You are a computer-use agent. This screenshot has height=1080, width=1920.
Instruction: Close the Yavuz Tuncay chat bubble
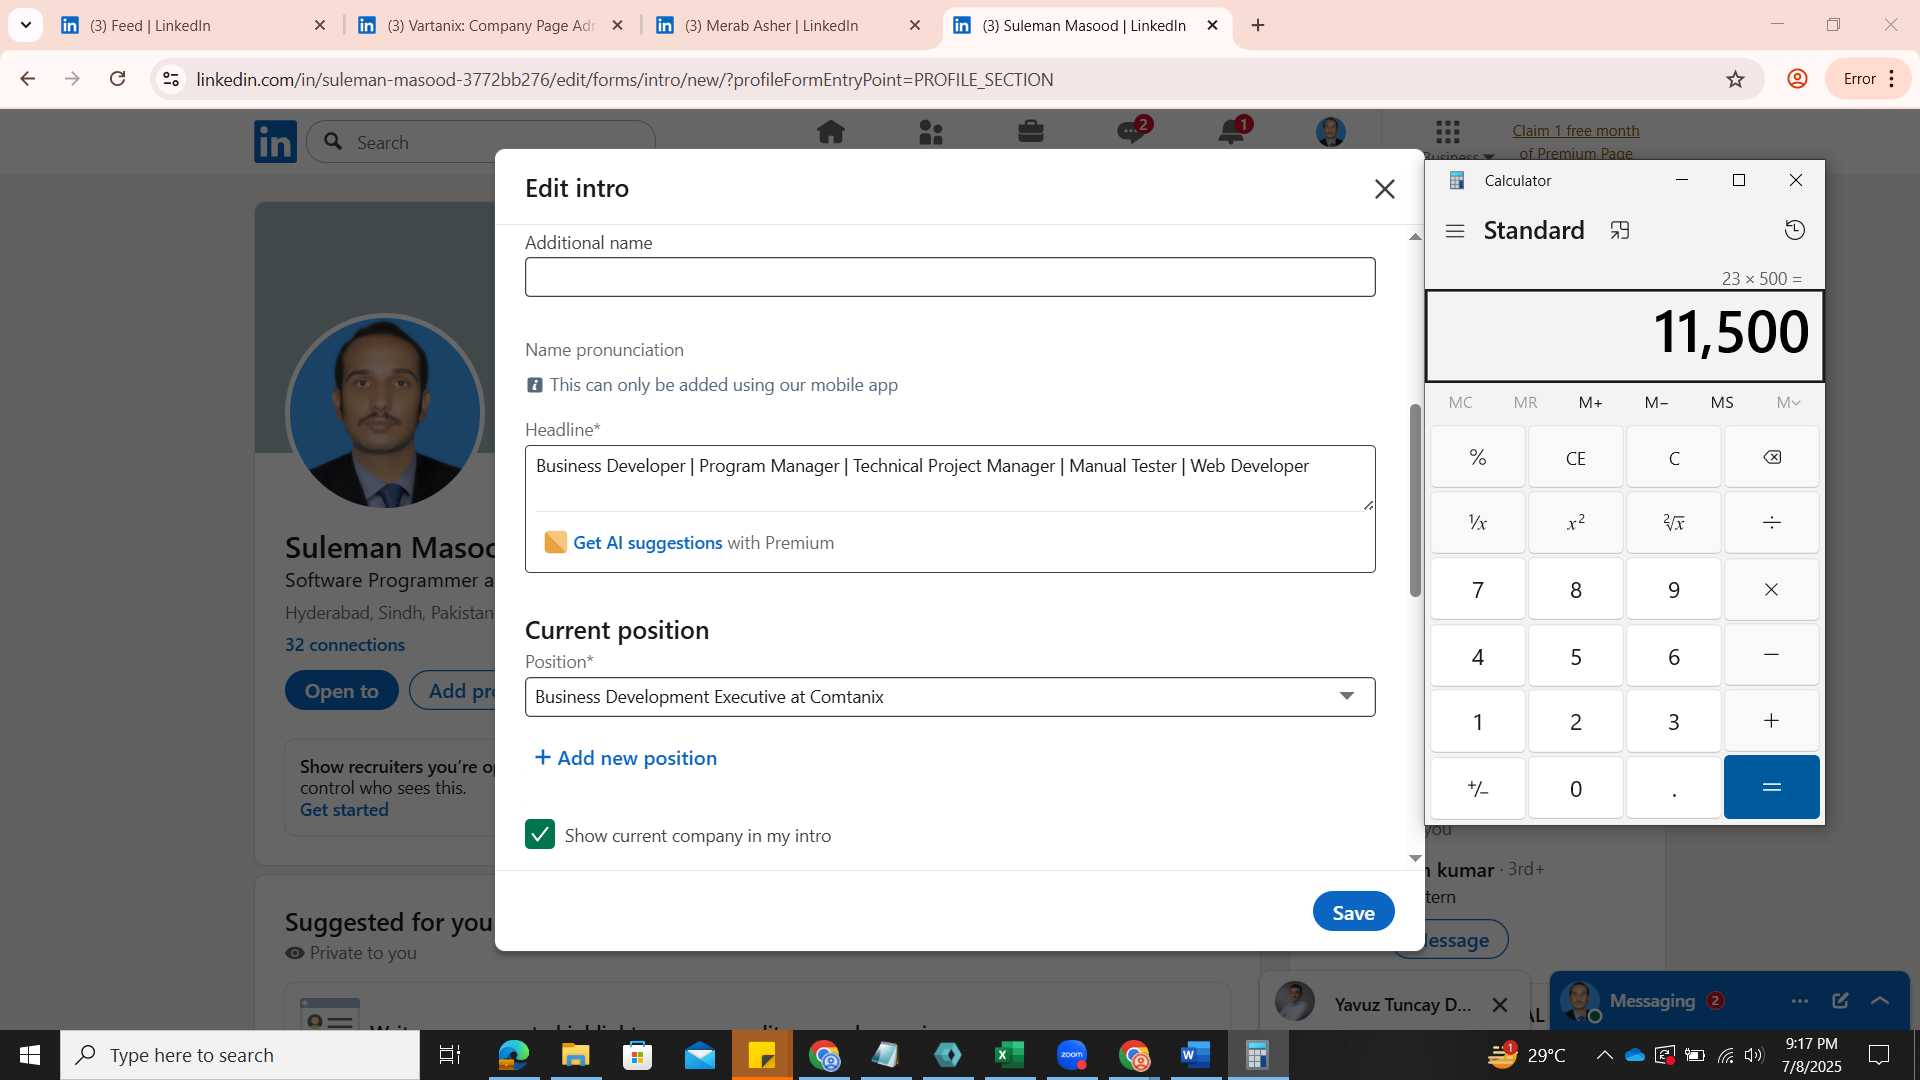(1499, 1005)
